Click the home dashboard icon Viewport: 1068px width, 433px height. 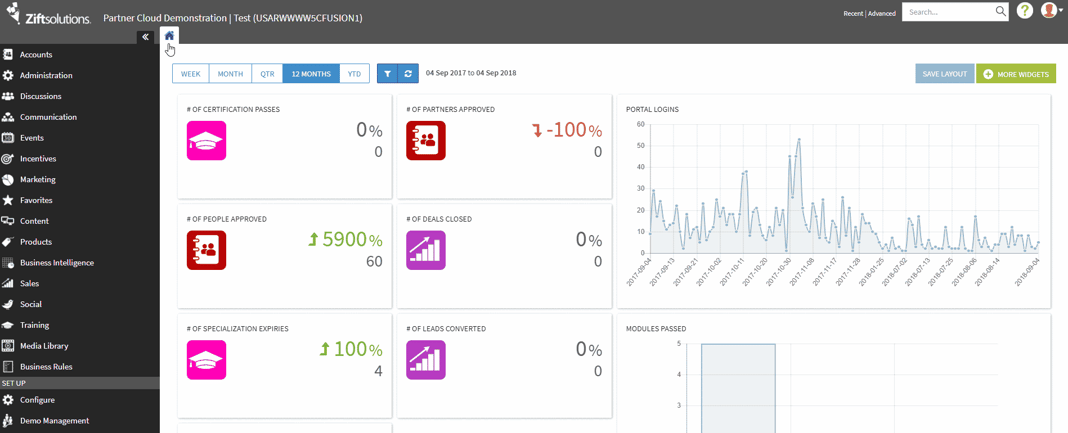169,36
